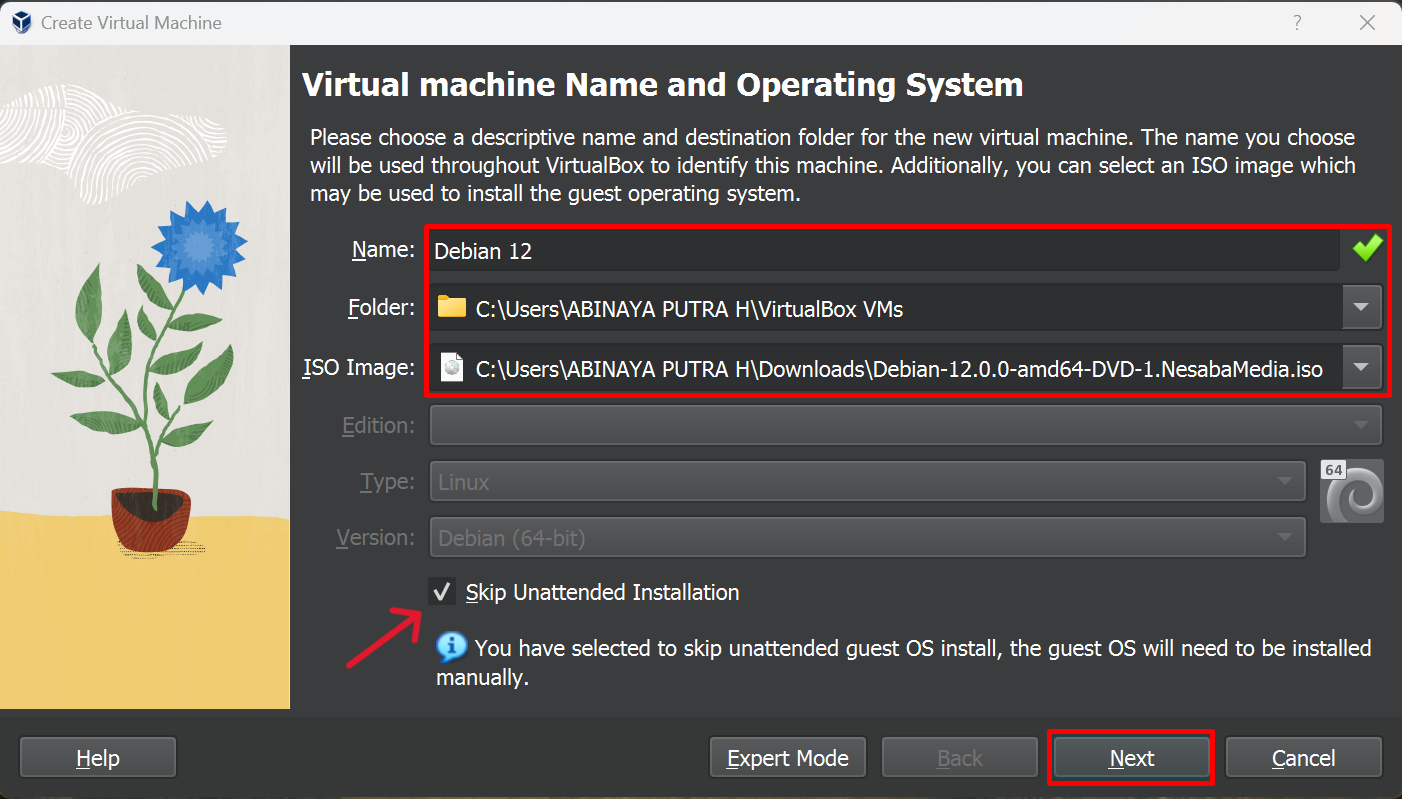Click the Create Virtual Machine window title
Viewport: 1402px width, 799px height.
(x=131, y=22)
